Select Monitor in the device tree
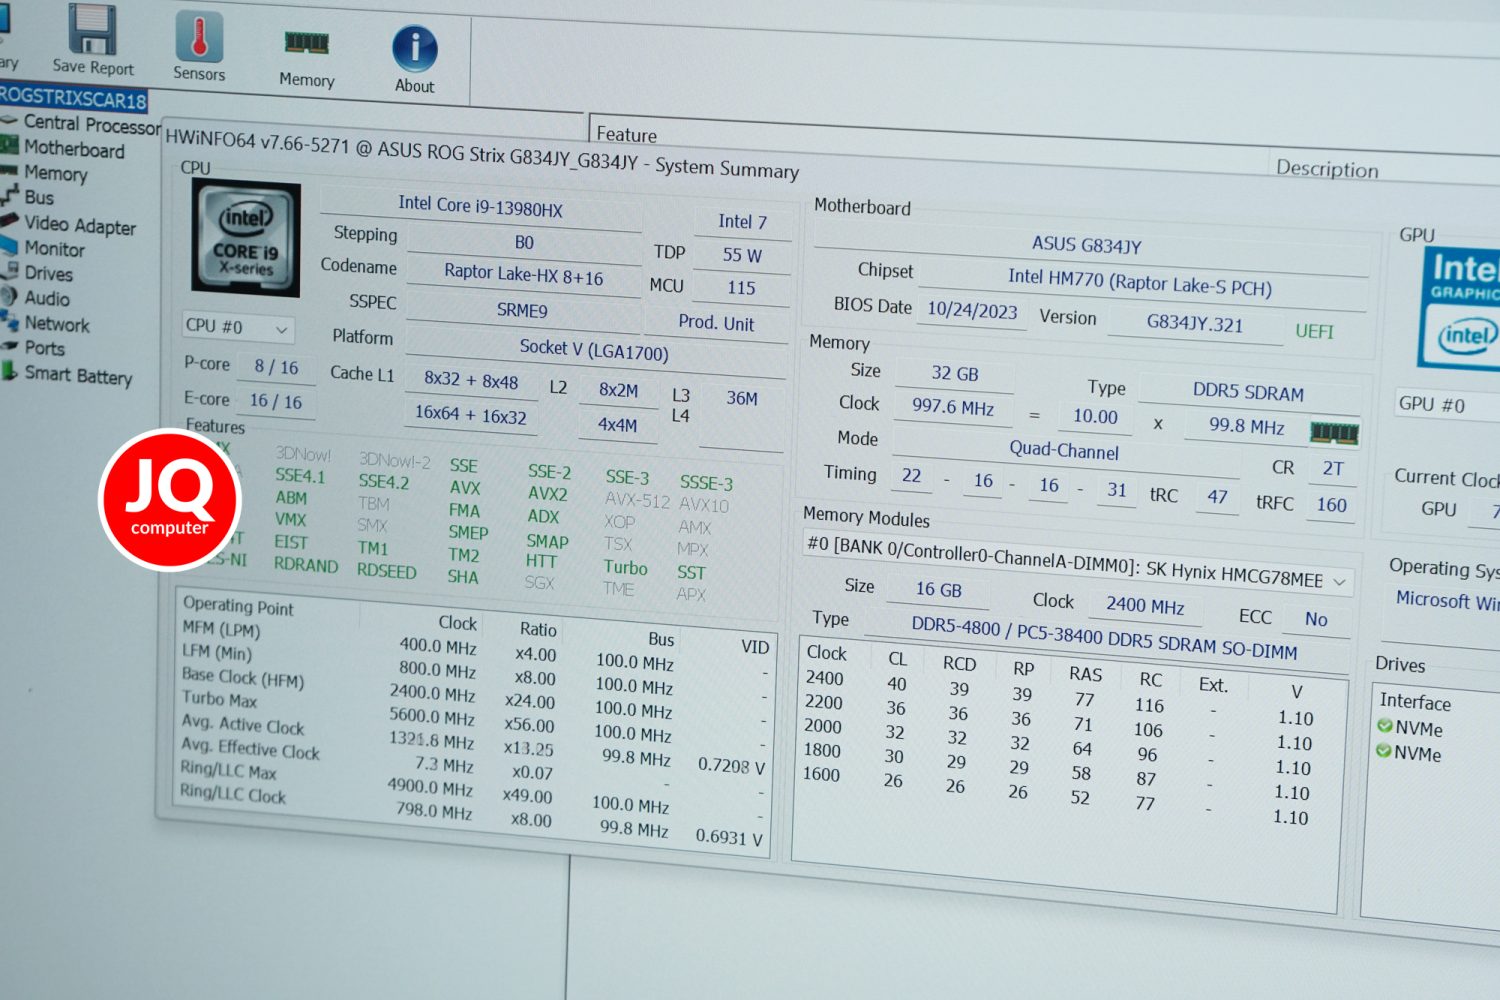 click(x=54, y=248)
